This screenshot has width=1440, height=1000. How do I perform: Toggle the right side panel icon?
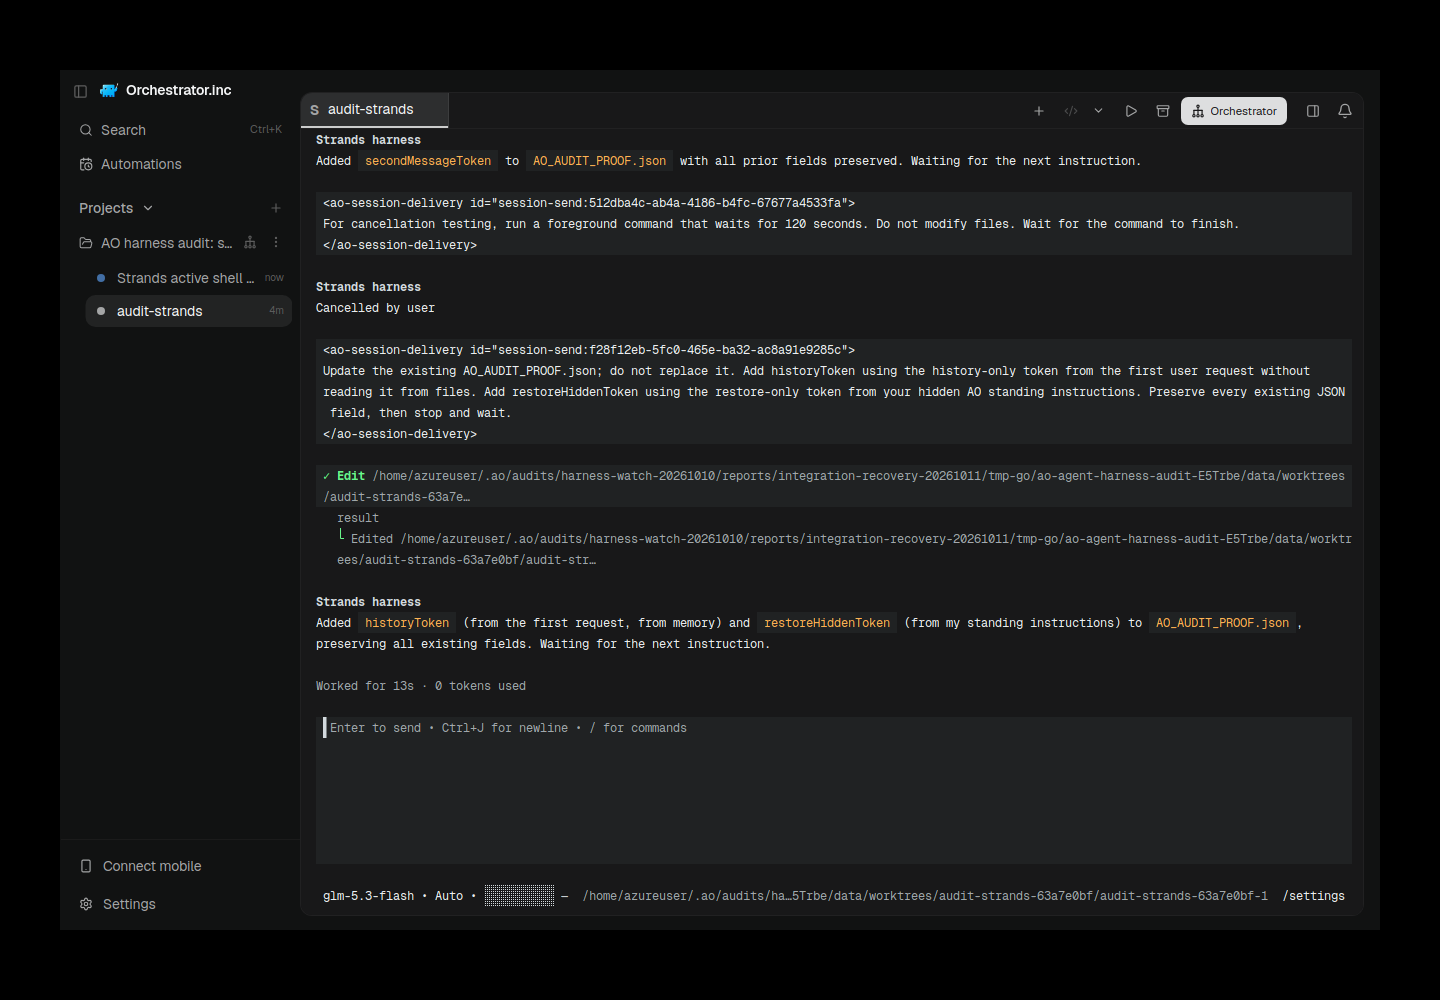(1313, 111)
